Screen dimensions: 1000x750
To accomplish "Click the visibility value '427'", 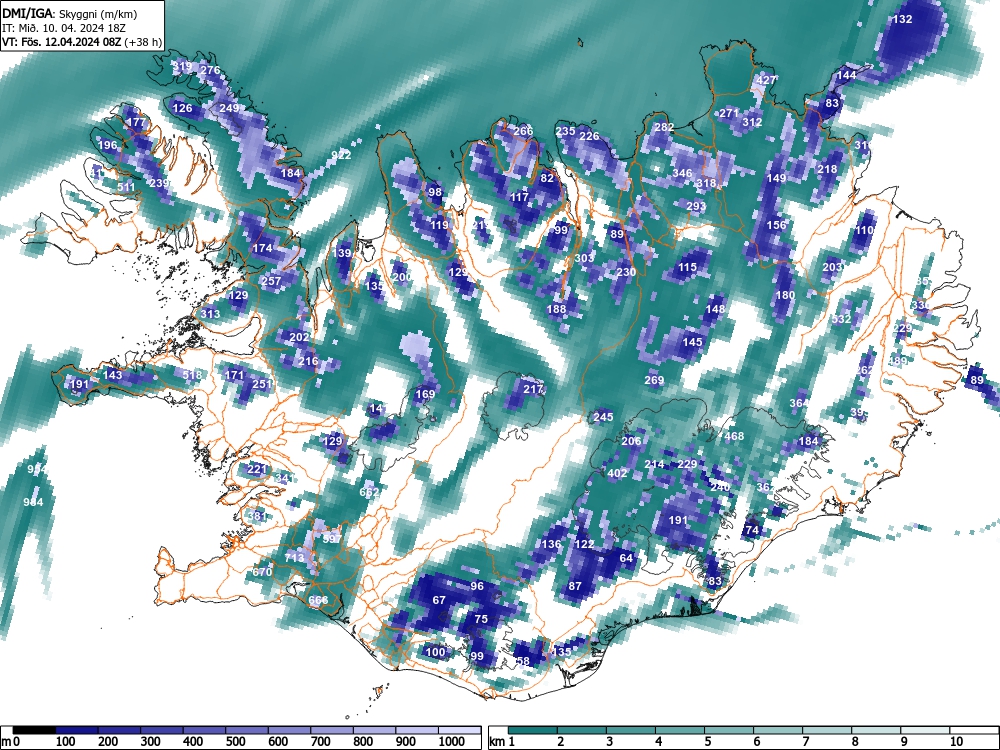I will pos(766,80).
